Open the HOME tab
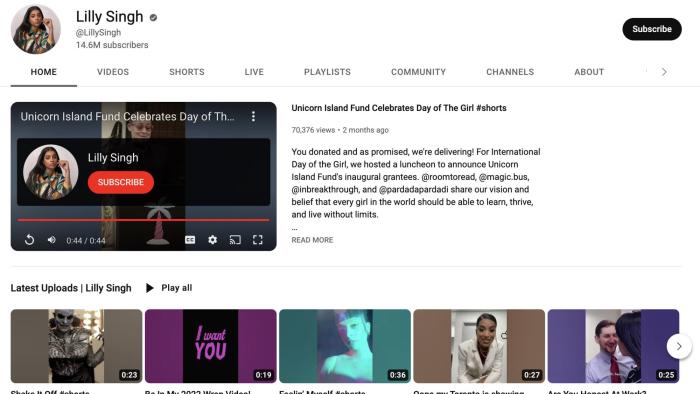700x394 pixels. (x=44, y=72)
